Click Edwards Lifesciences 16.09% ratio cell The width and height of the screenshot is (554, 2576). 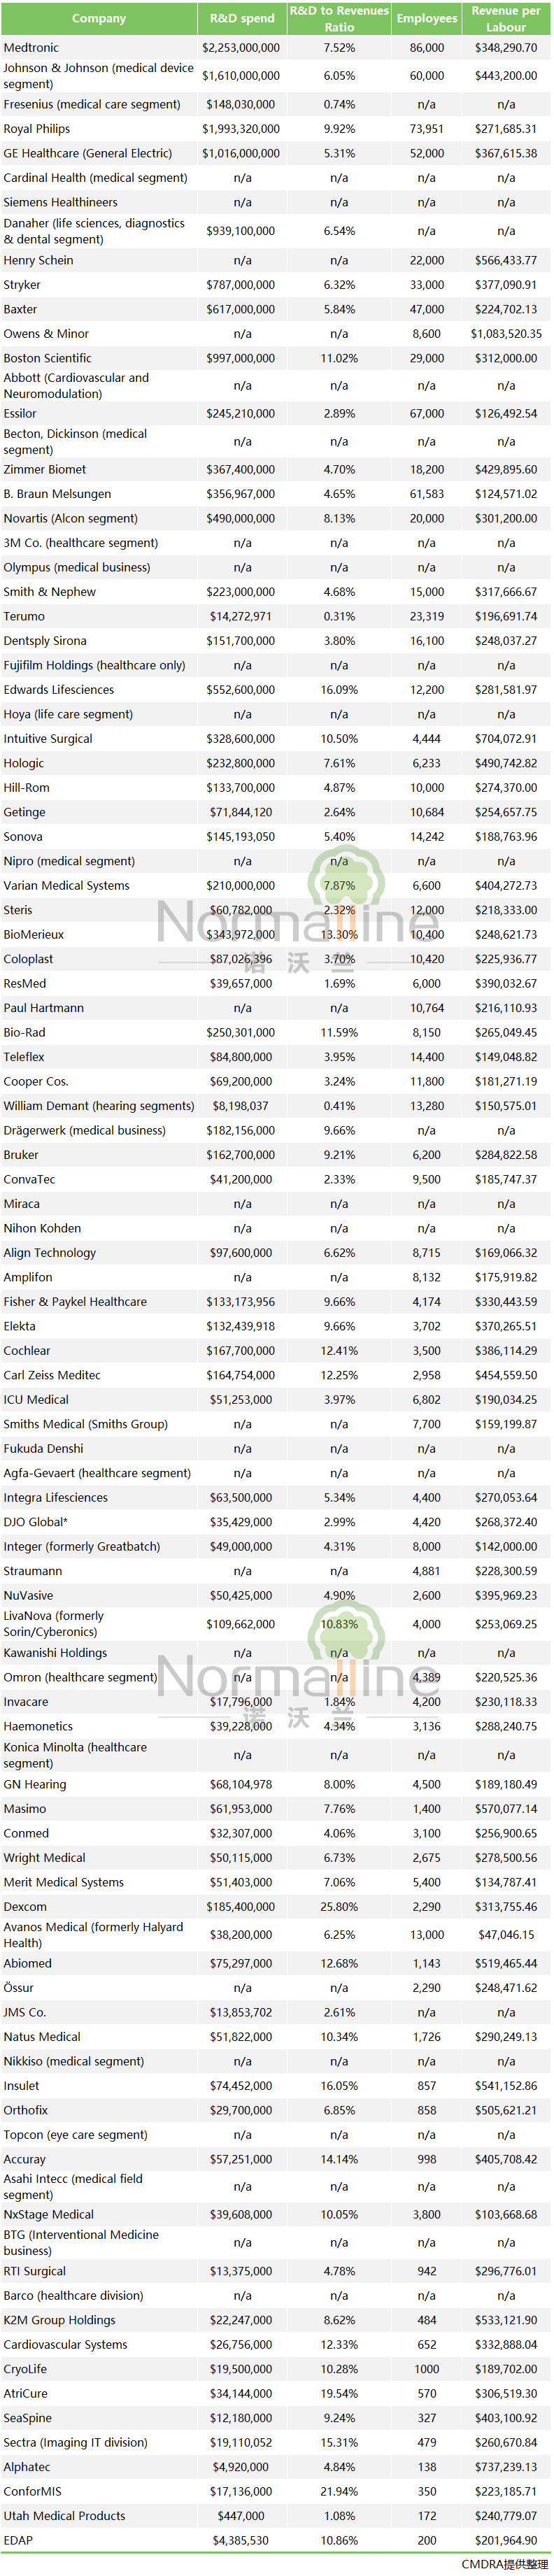pos(339,690)
